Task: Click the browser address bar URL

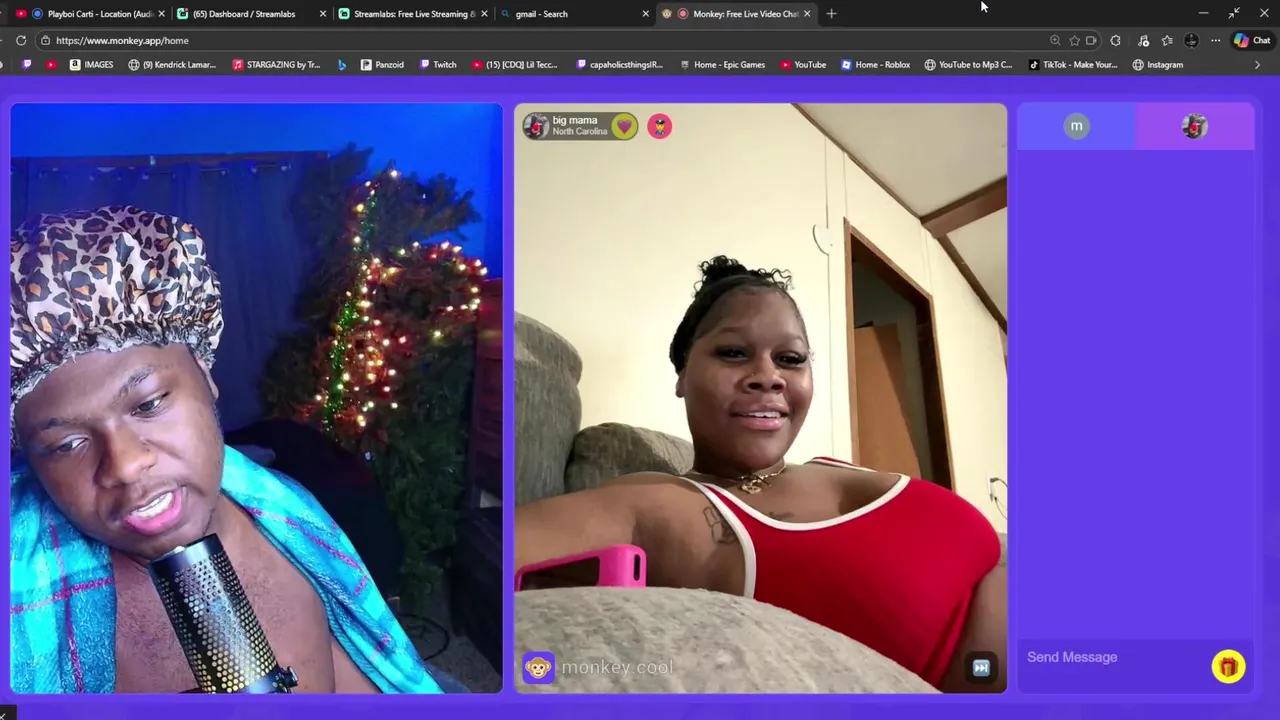Action: click(122, 41)
